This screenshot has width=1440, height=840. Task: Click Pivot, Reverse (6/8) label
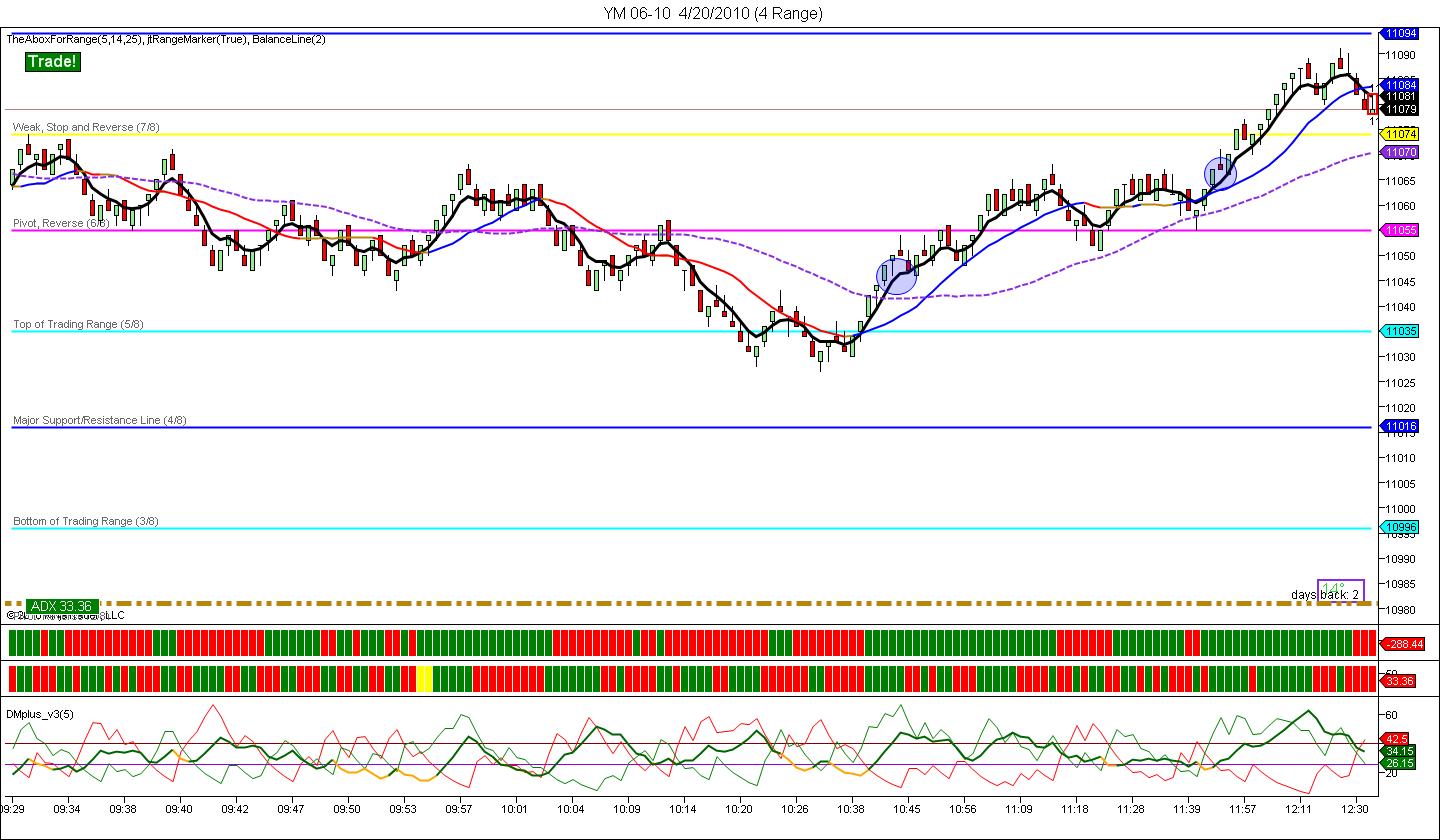[61, 223]
